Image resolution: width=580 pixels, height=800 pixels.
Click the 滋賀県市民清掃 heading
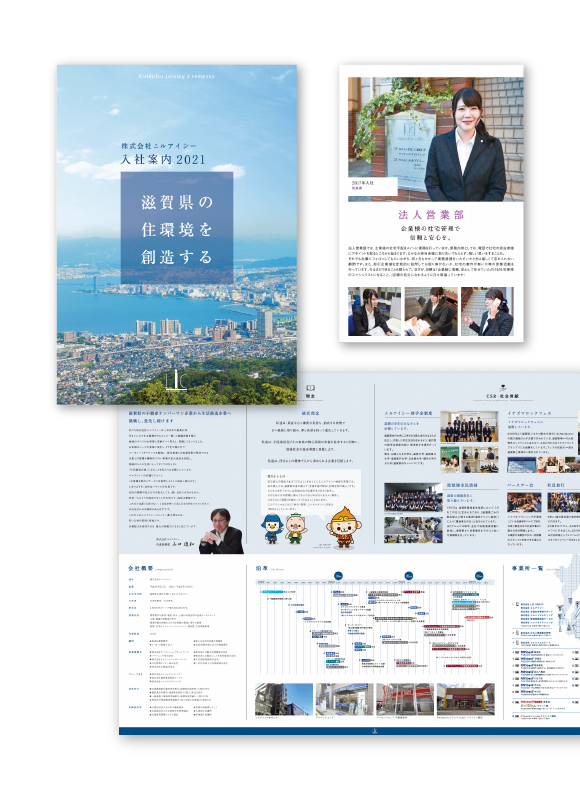tap(462, 485)
